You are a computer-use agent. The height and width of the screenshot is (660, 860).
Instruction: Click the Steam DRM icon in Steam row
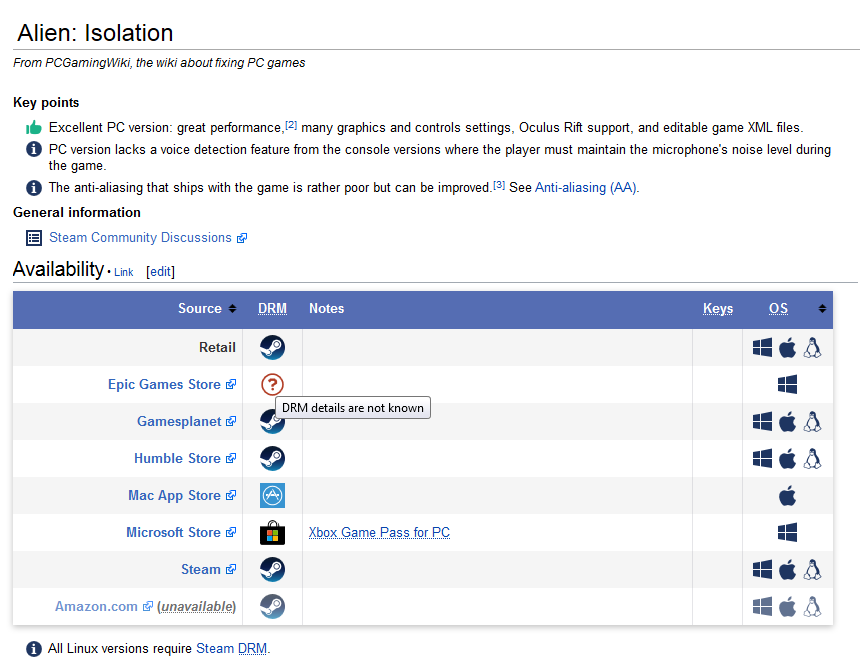pos(272,569)
